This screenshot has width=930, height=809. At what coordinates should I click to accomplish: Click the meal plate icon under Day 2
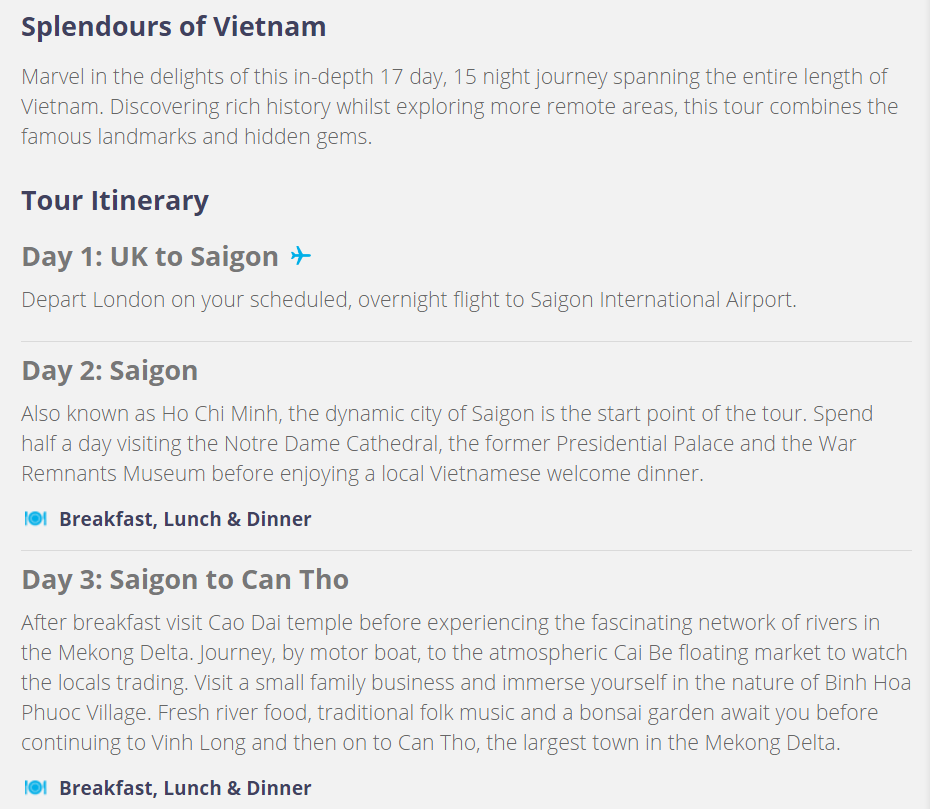36,519
